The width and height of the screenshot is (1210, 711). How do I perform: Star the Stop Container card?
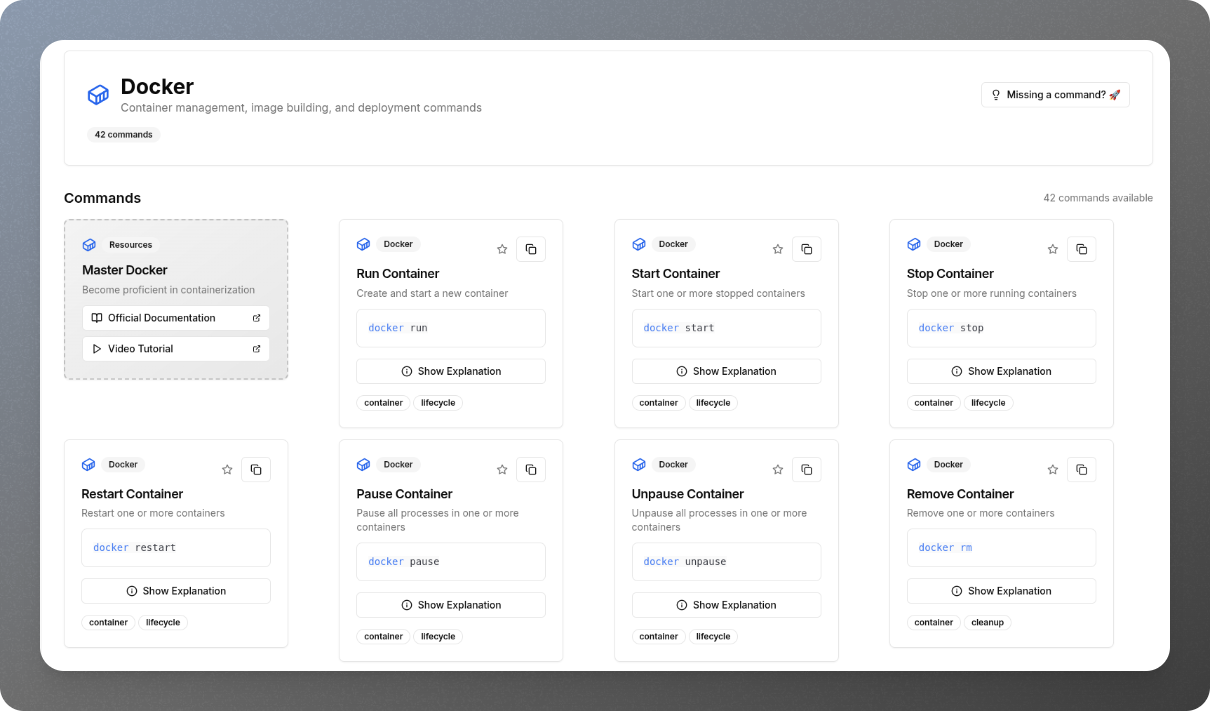(1052, 249)
